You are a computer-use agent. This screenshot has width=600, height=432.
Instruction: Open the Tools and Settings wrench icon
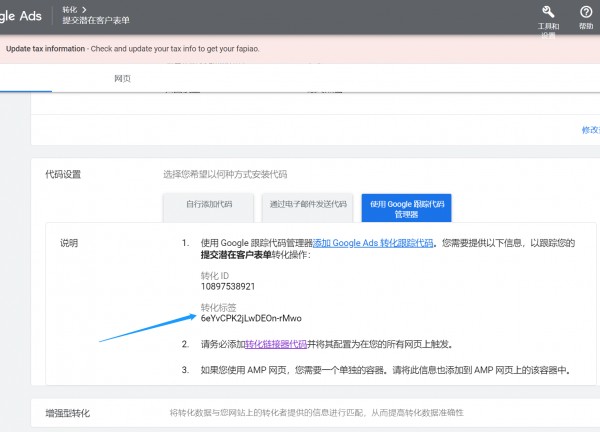[x=548, y=12]
